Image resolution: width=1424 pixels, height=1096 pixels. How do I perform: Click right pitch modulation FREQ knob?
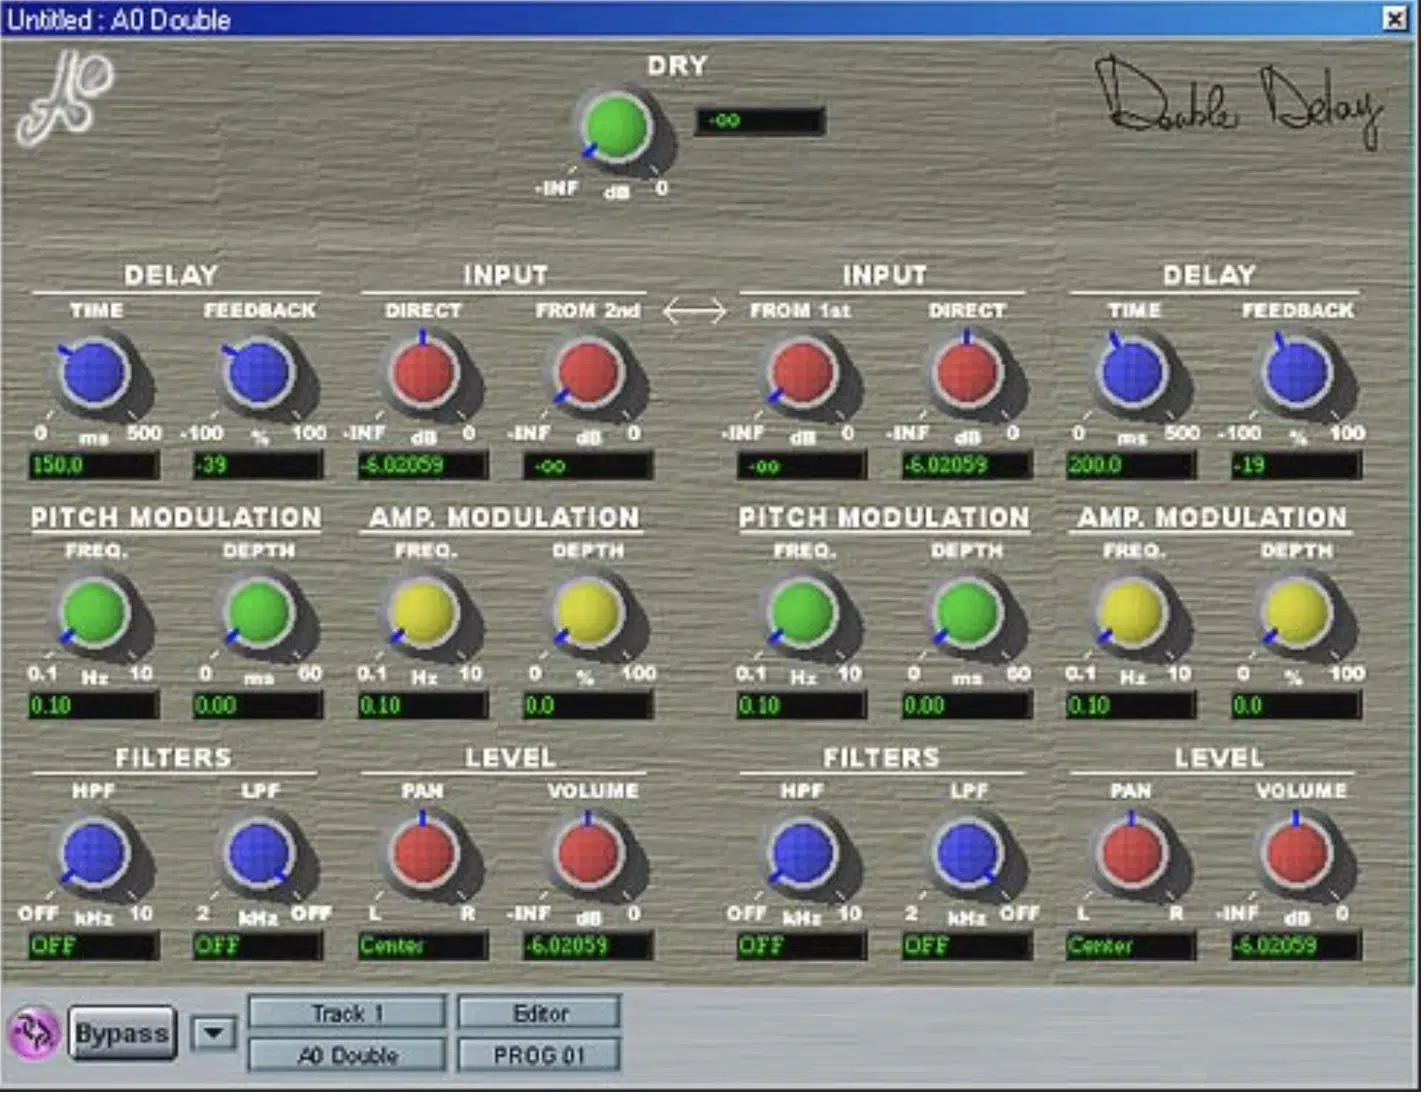802,613
